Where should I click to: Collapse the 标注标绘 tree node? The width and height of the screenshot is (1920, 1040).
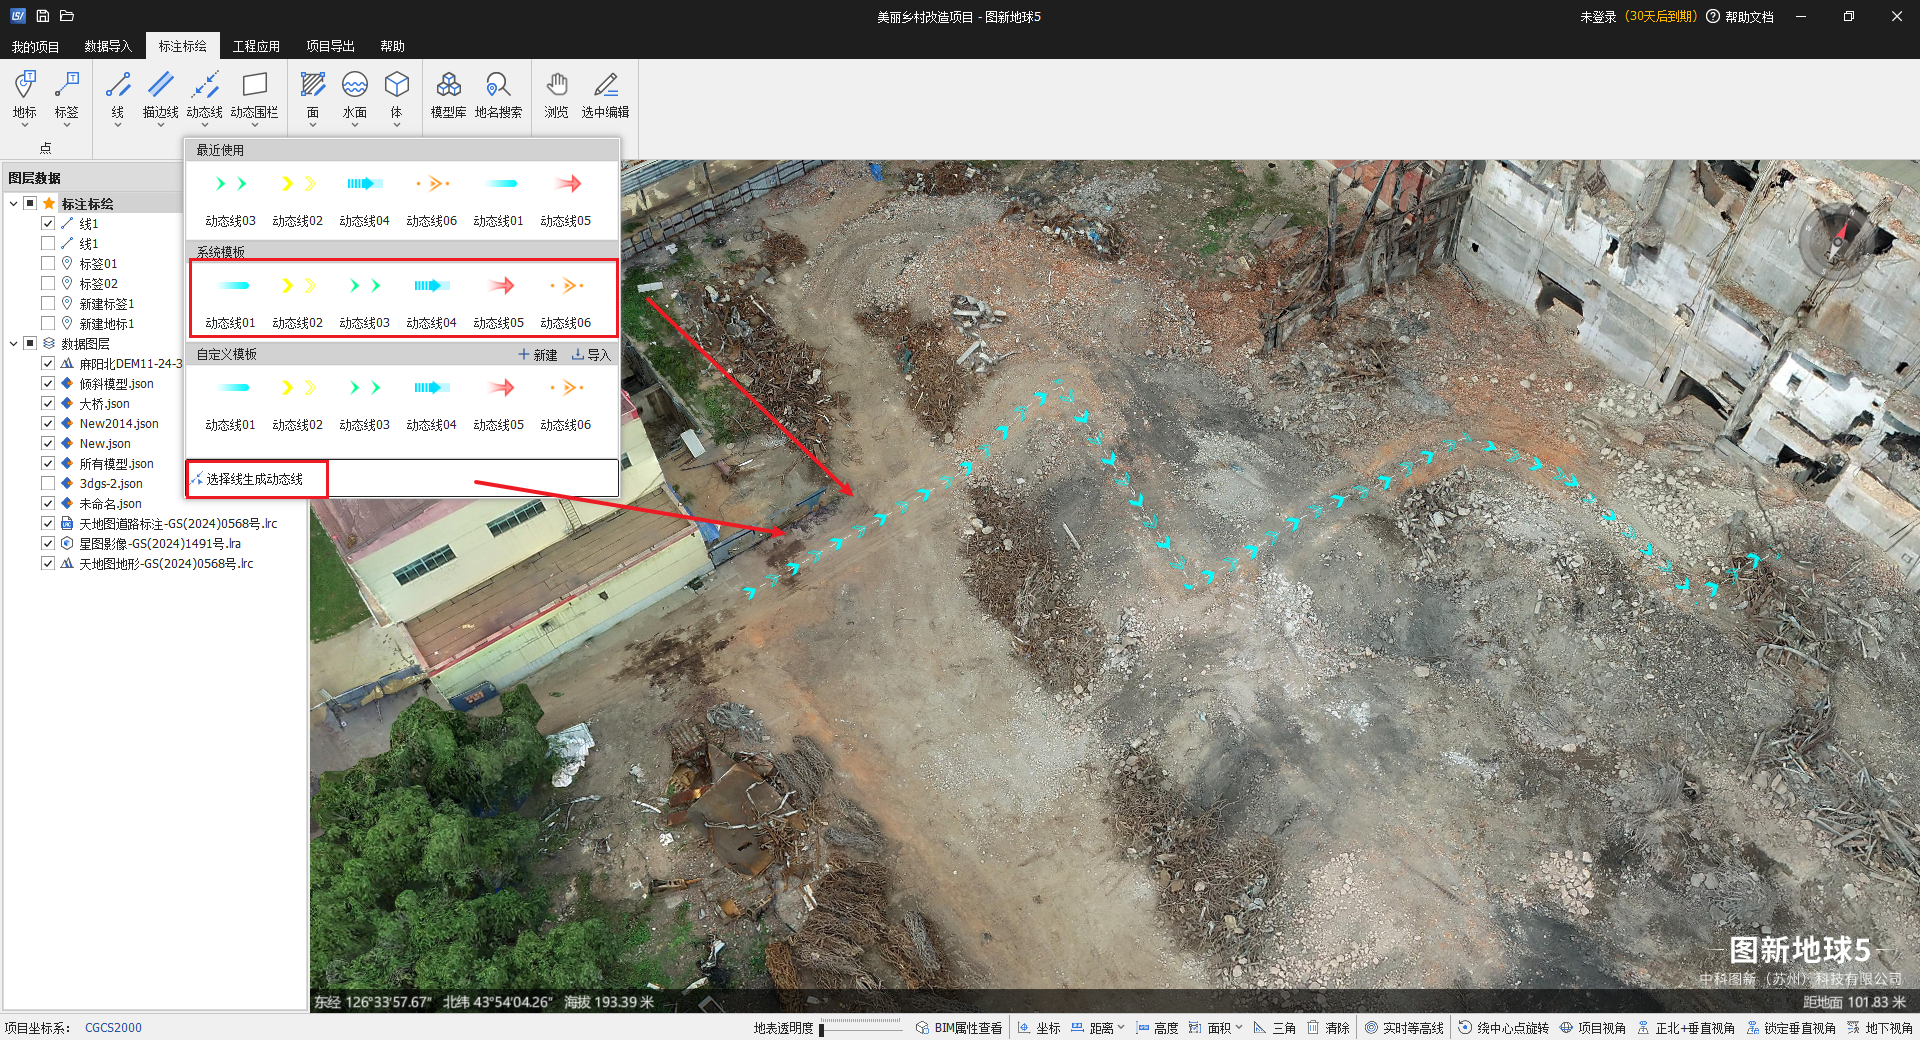tap(13, 203)
